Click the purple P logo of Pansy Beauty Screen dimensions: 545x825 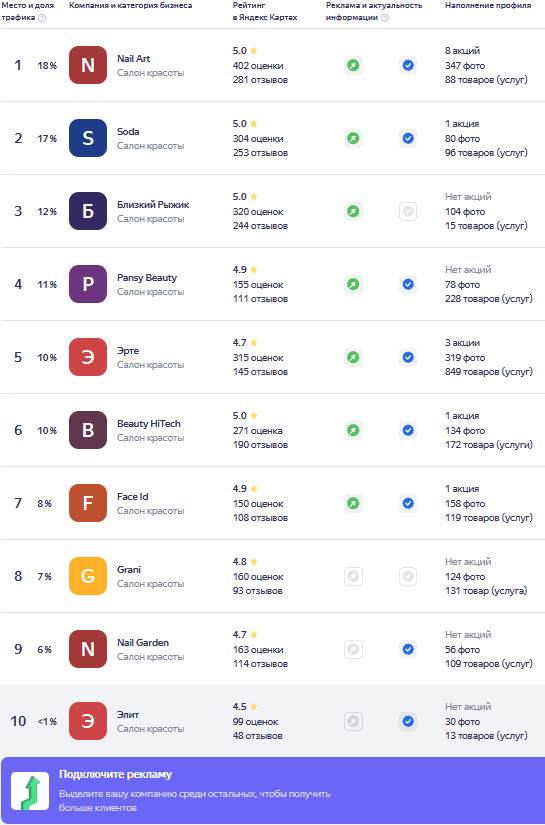pos(88,284)
